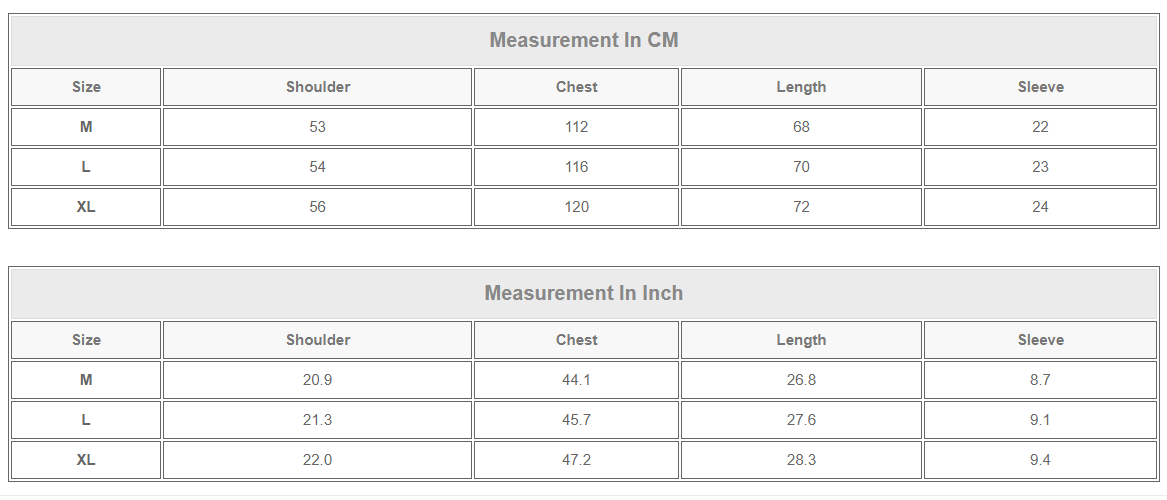
Task: Select the XL size row label in CM table
Action: click(x=86, y=207)
